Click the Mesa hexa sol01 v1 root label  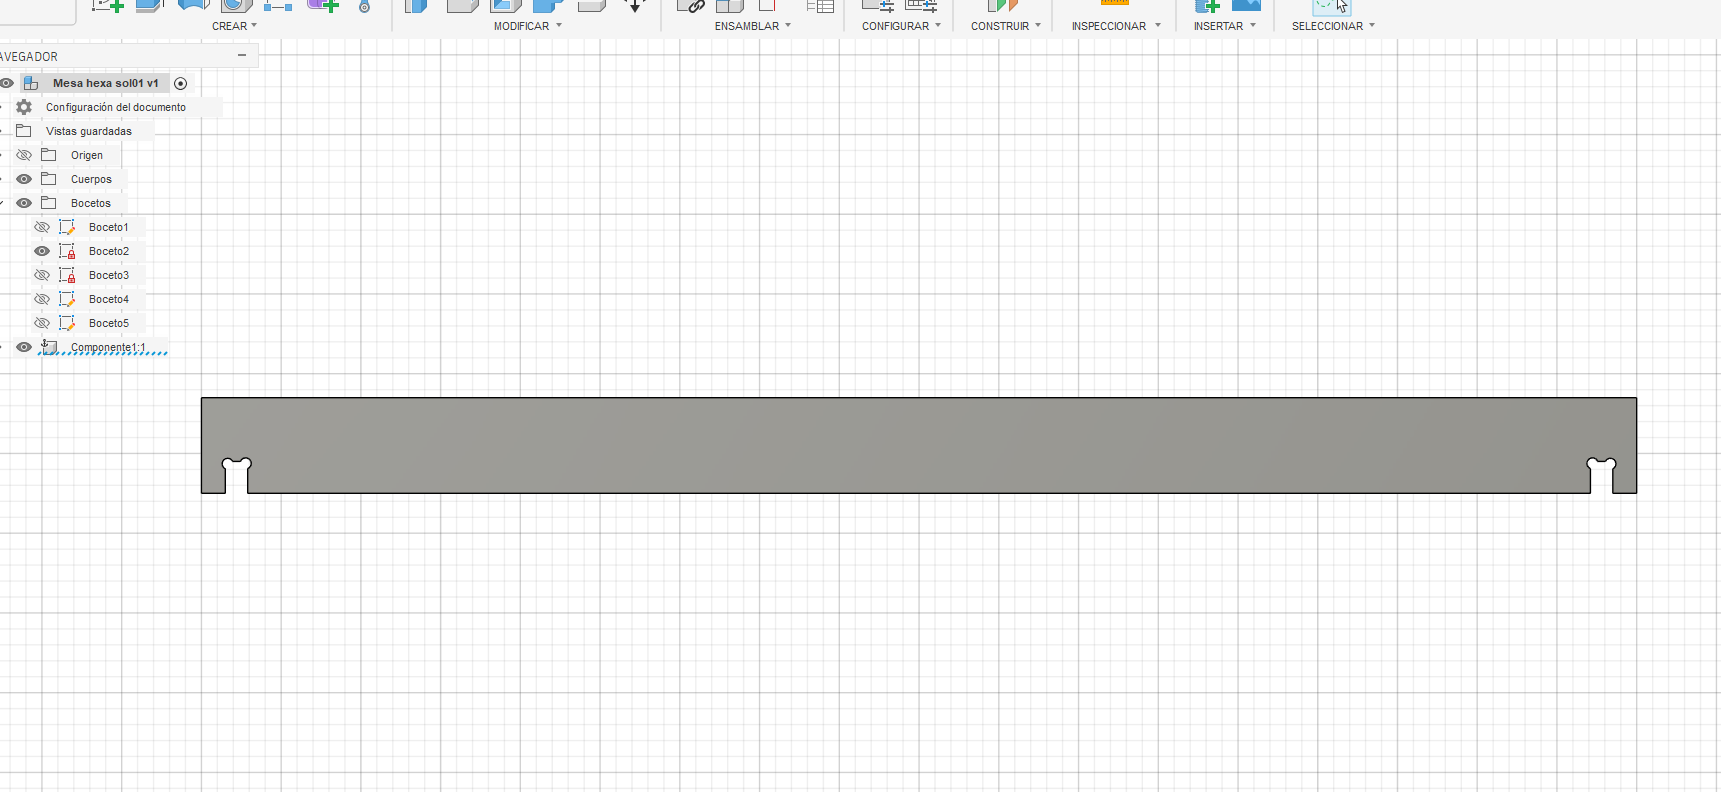[x=106, y=83]
